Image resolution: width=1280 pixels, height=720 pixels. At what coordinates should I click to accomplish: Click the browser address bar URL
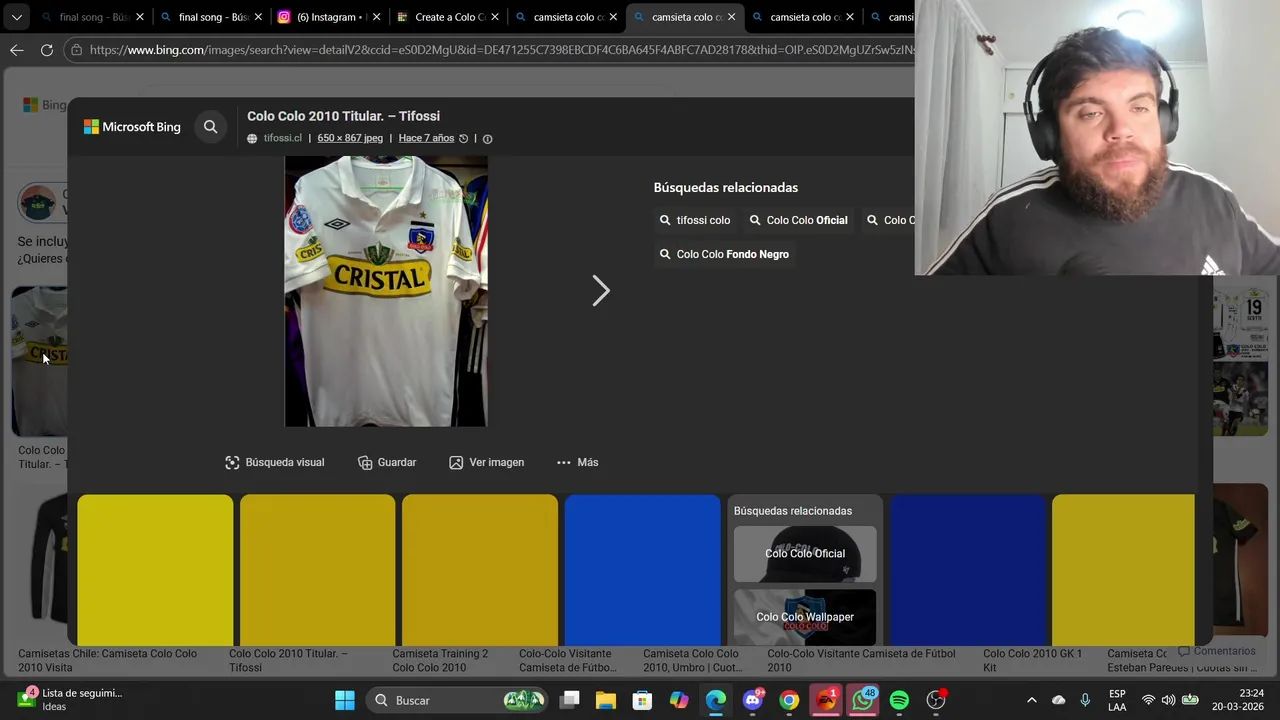pos(500,50)
